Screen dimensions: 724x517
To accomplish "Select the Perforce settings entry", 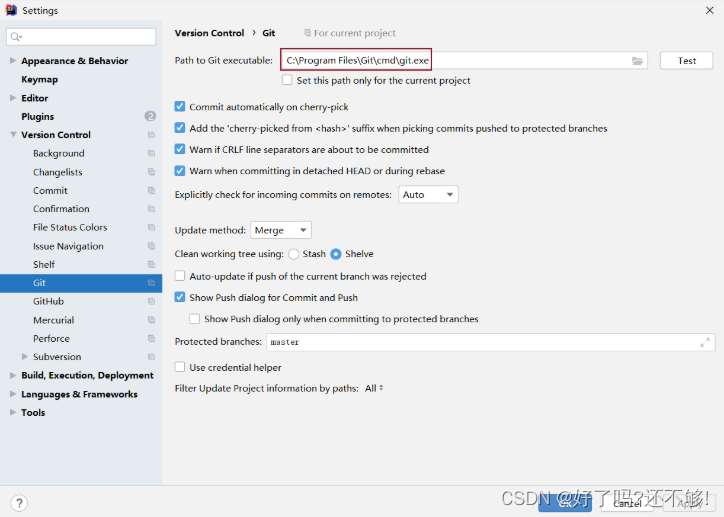I will click(x=51, y=338).
